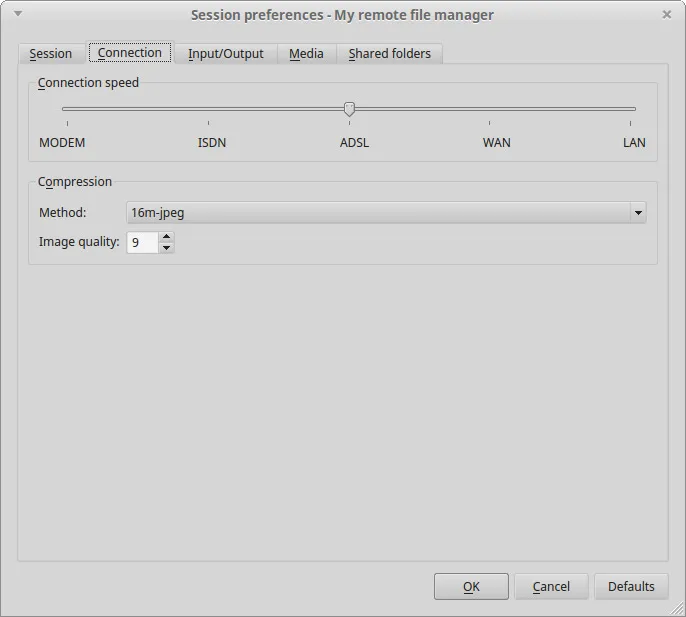This screenshot has height=617, width=686.
Task: Go to the Media tab
Action: tap(306, 54)
